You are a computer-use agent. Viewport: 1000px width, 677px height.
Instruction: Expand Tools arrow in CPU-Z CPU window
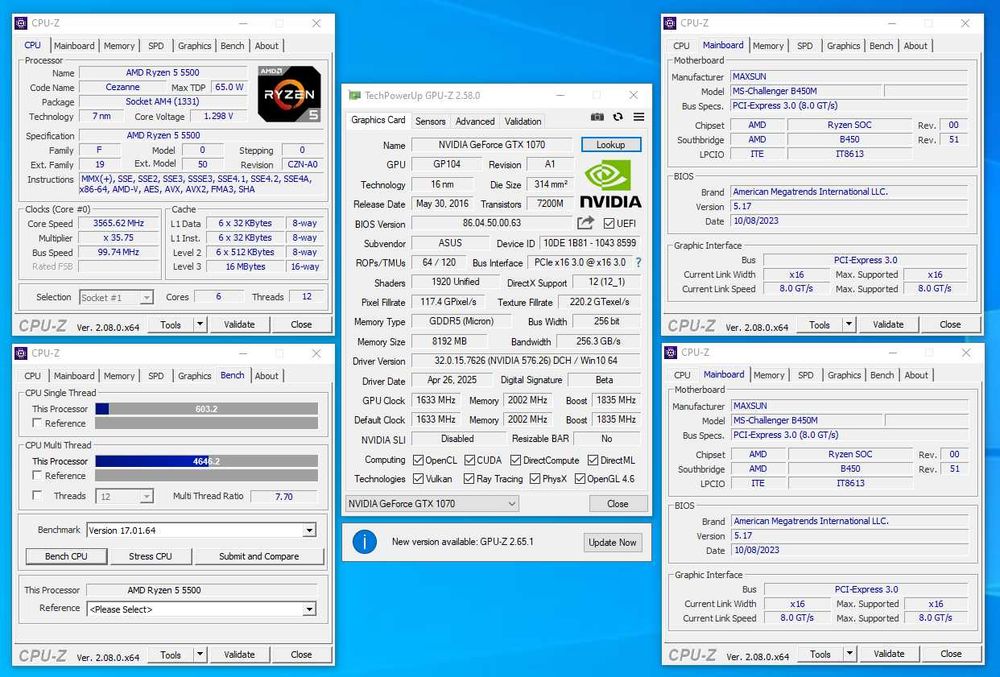click(x=200, y=324)
